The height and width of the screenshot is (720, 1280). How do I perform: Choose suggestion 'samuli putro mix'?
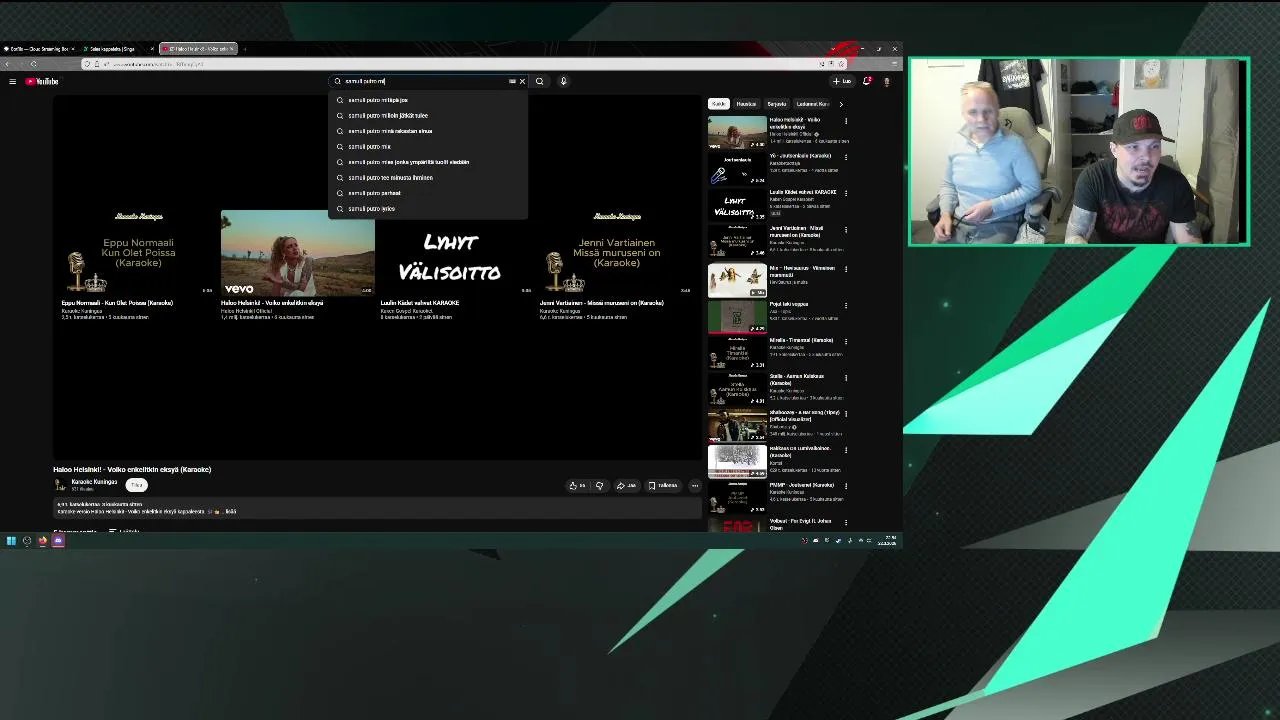click(x=428, y=146)
